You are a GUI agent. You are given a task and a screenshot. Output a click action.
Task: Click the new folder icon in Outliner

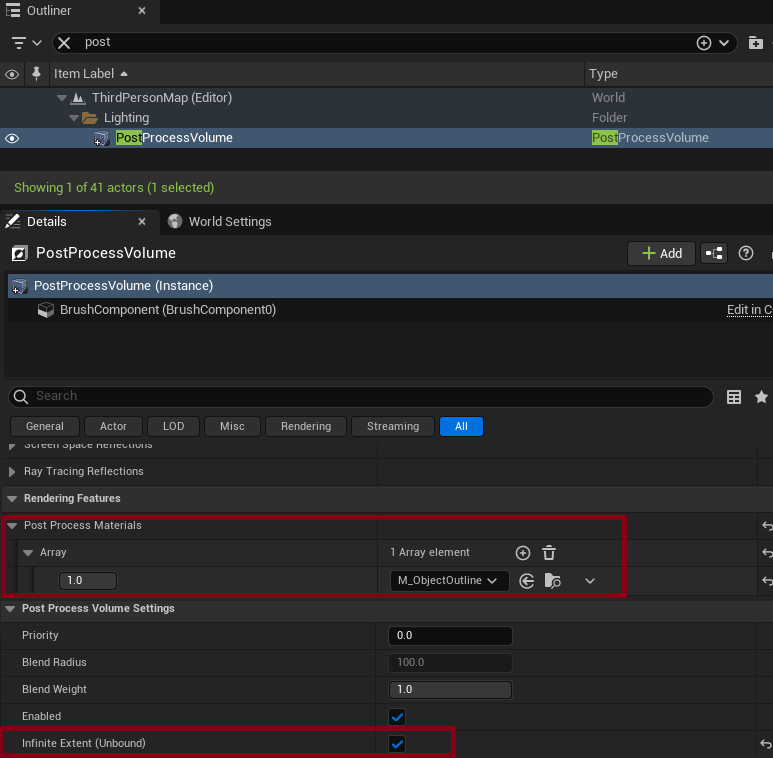755,43
